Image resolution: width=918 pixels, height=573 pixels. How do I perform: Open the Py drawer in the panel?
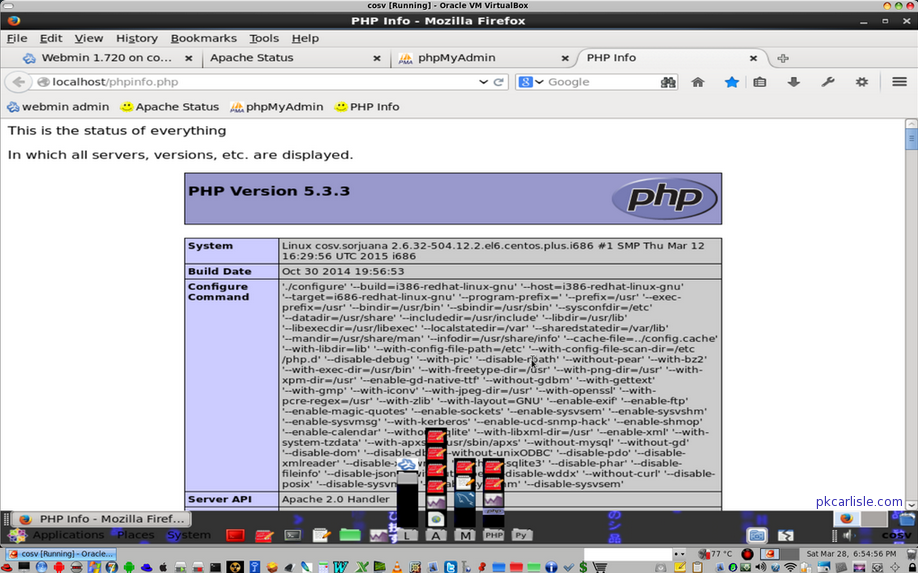pos(521,535)
